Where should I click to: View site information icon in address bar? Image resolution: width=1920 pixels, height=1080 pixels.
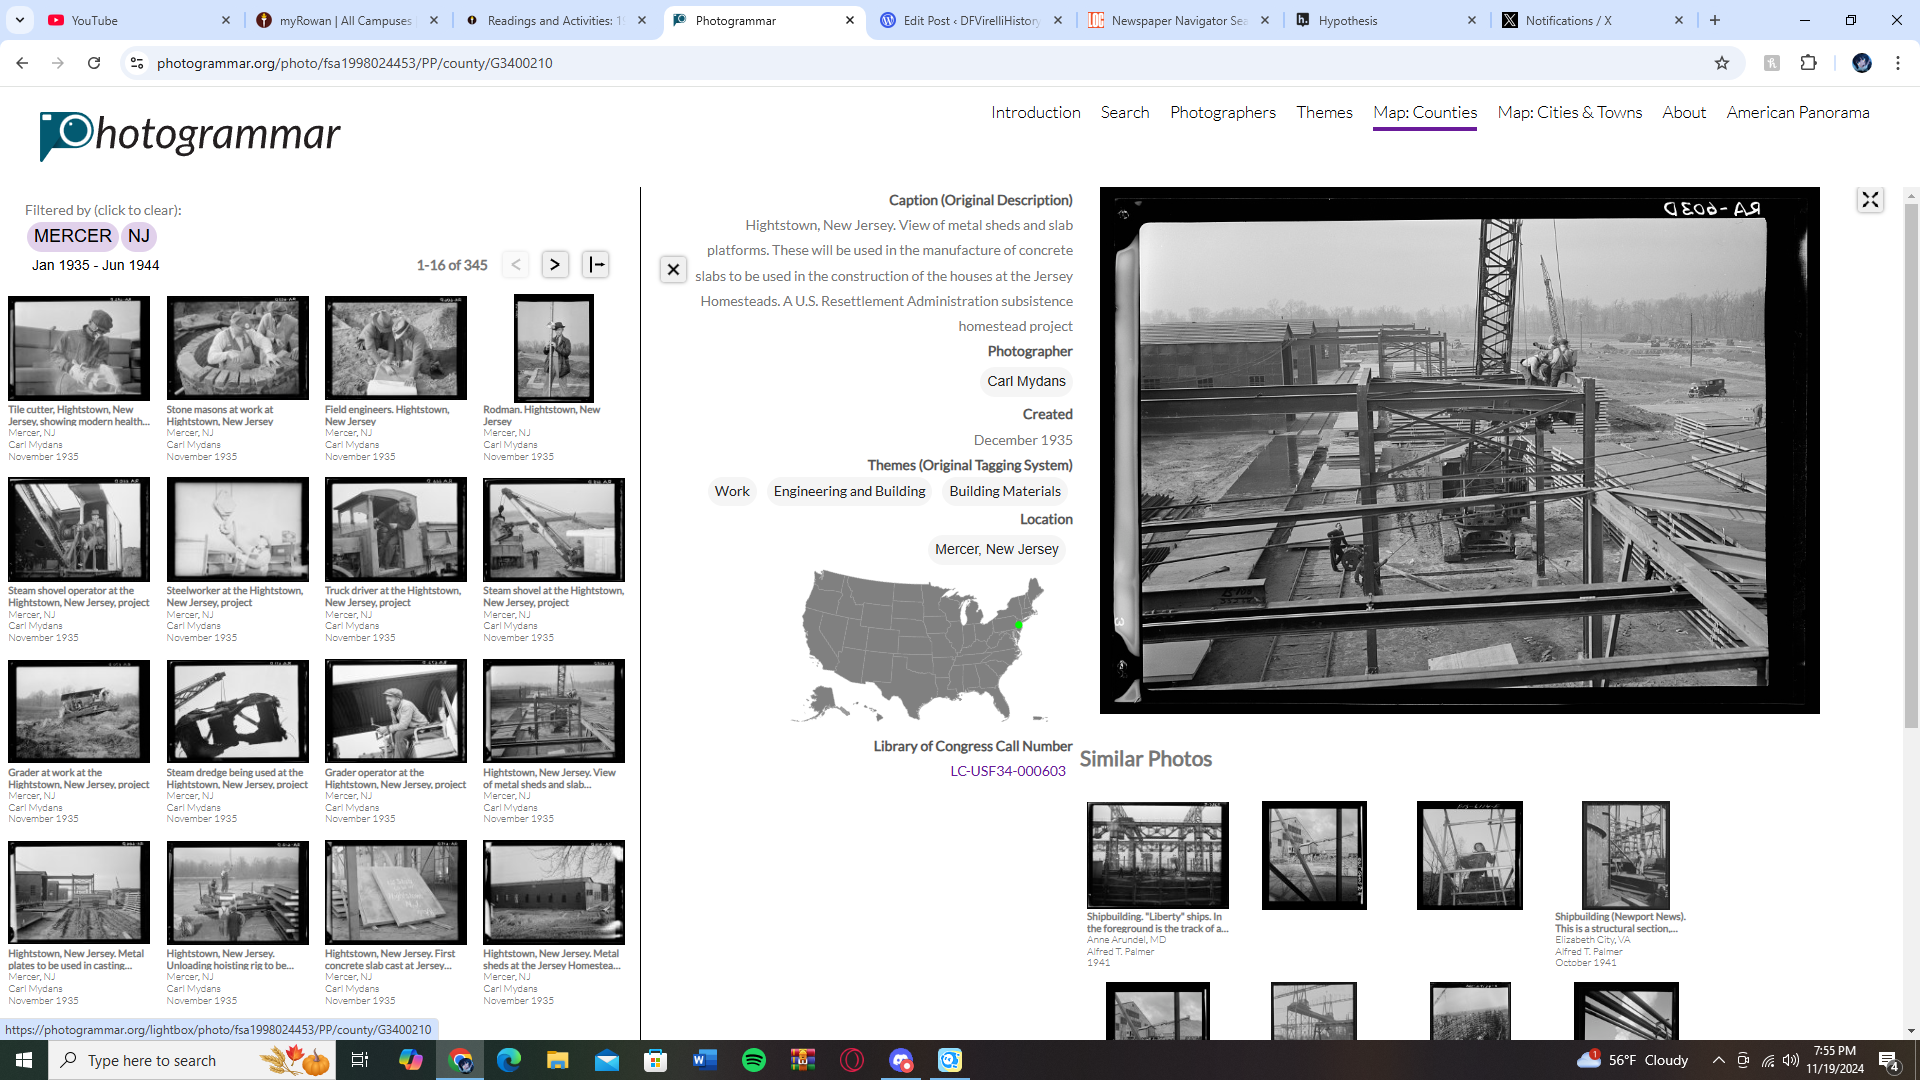[137, 63]
